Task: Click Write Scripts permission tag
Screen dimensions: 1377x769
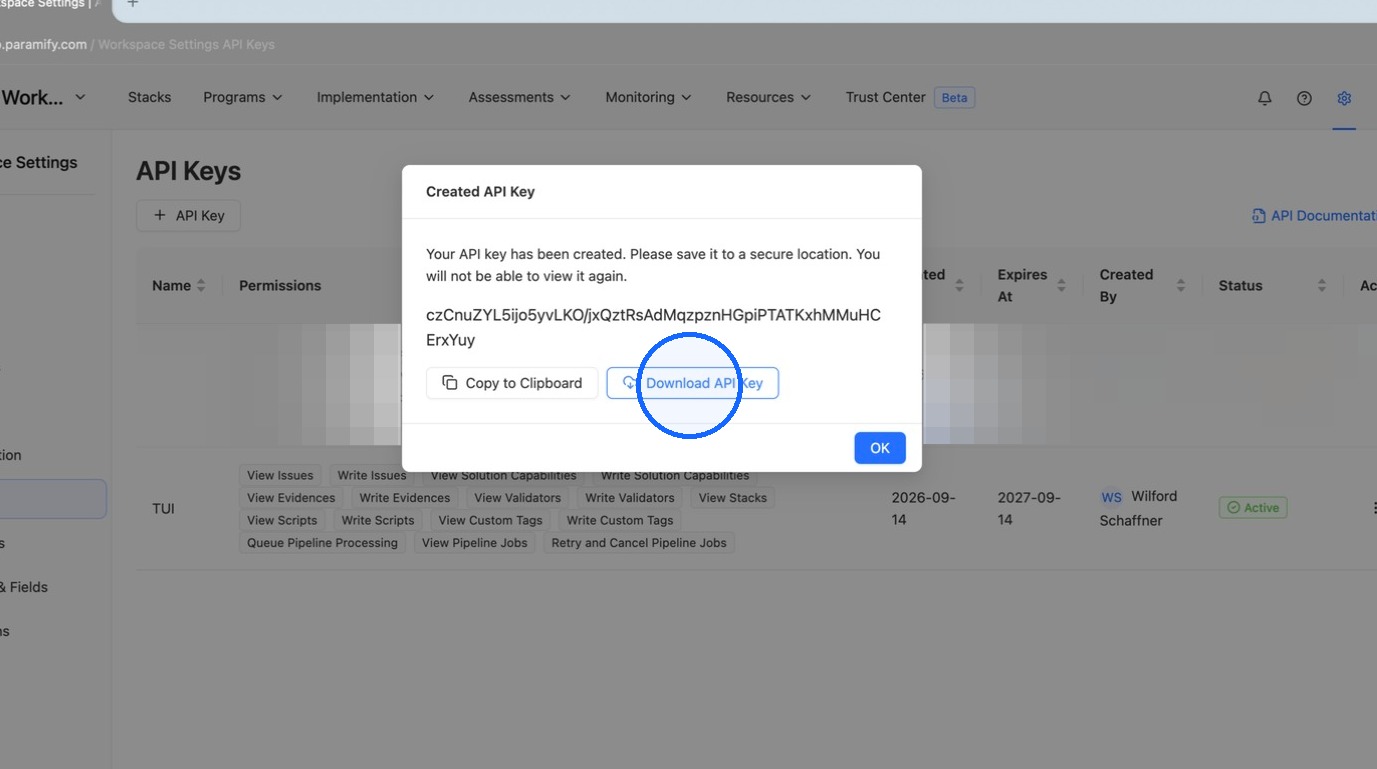Action: click(x=378, y=521)
